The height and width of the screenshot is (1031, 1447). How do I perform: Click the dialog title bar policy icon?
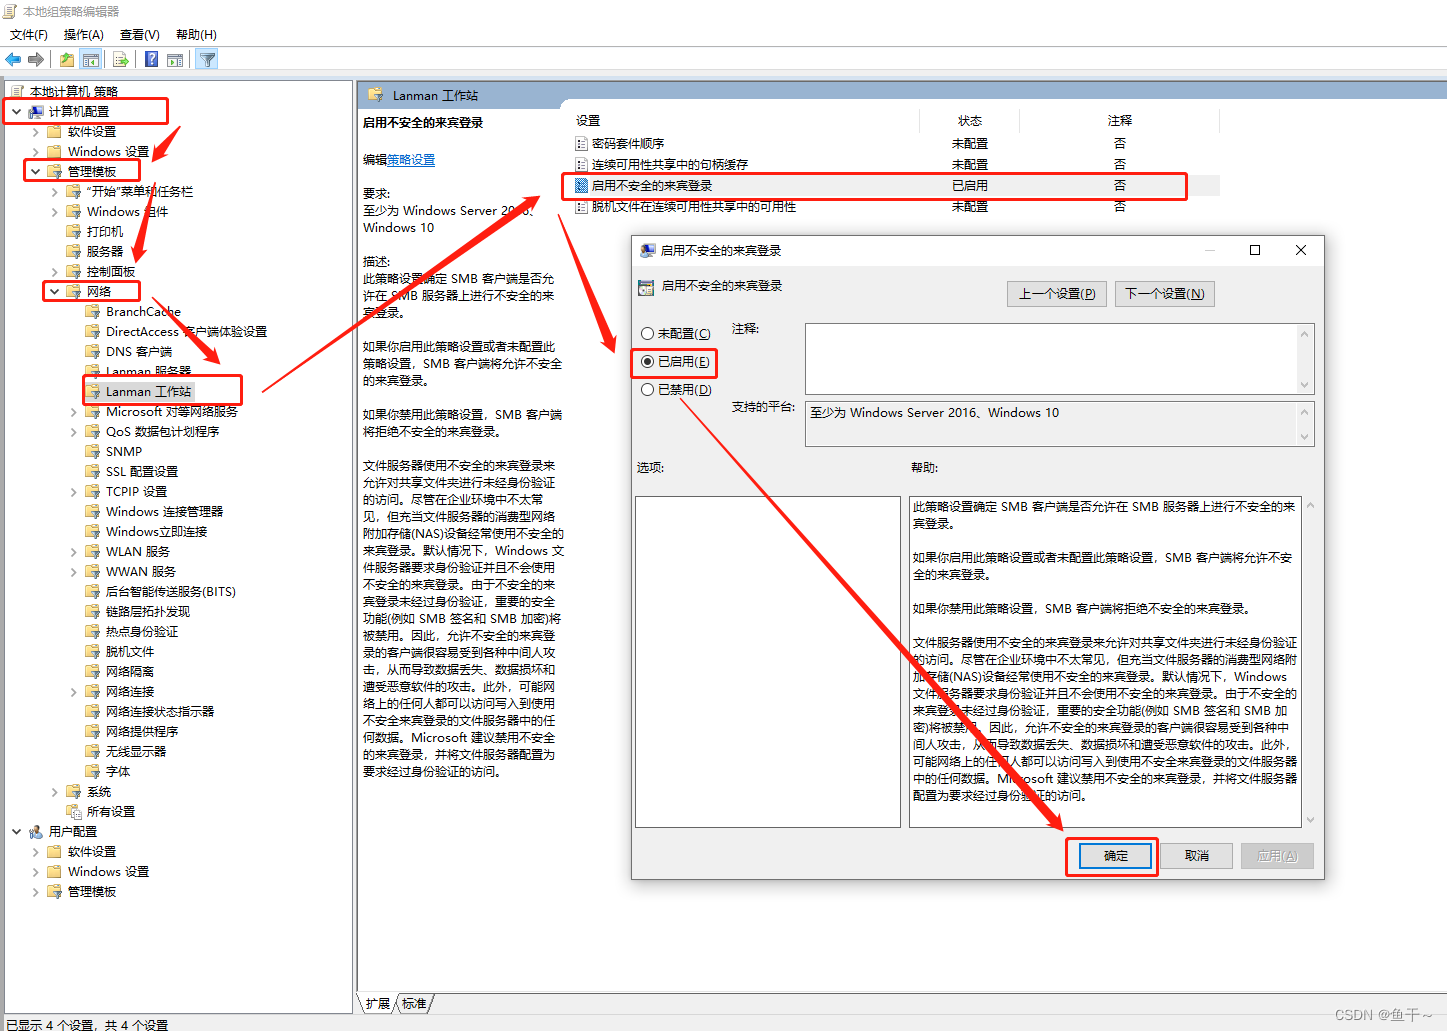coord(648,250)
